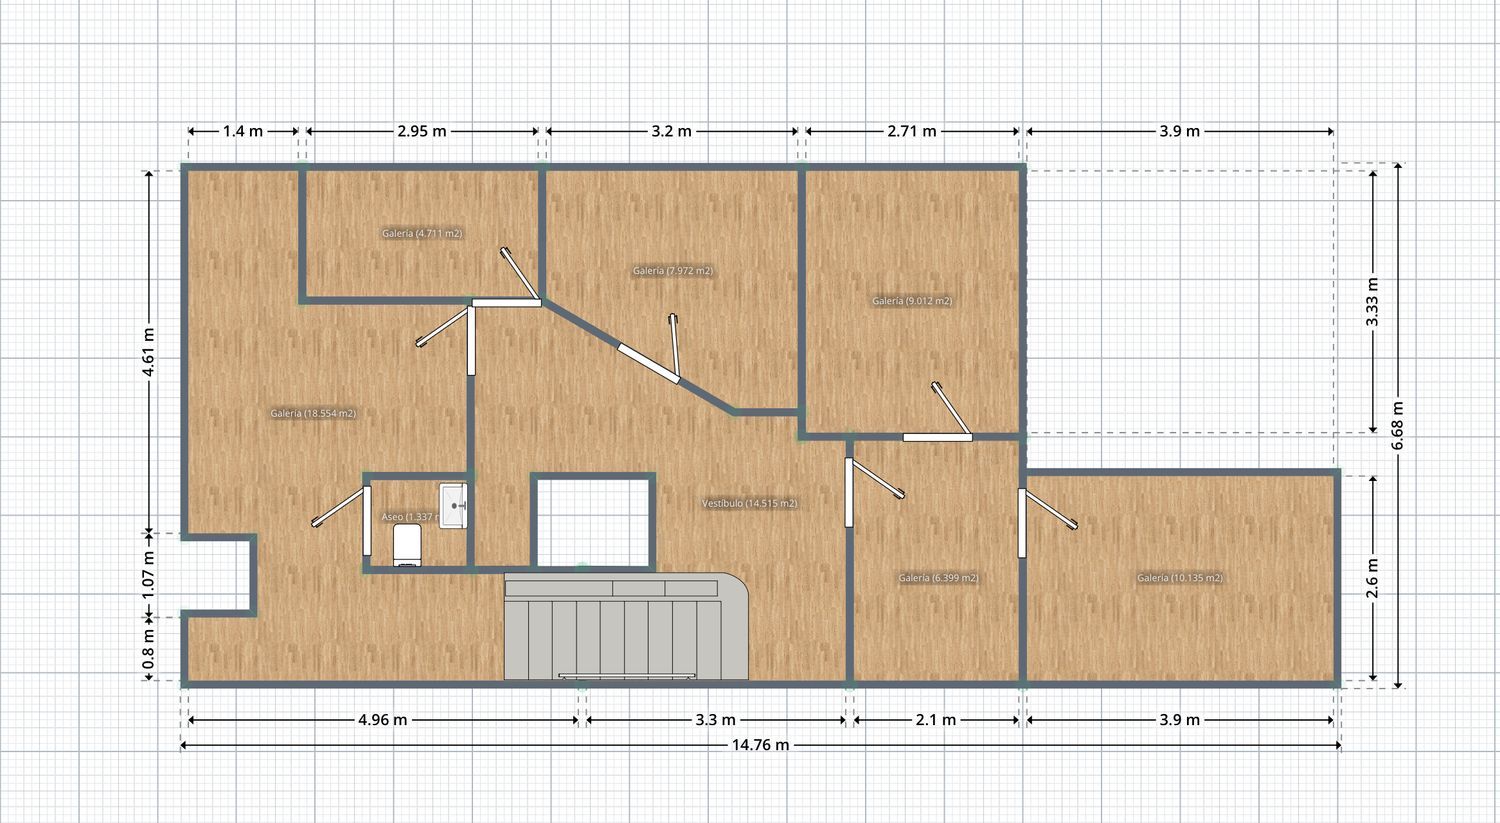Select the Galería (10.135 m2) label
This screenshot has height=823, width=1500.
(x=1180, y=578)
